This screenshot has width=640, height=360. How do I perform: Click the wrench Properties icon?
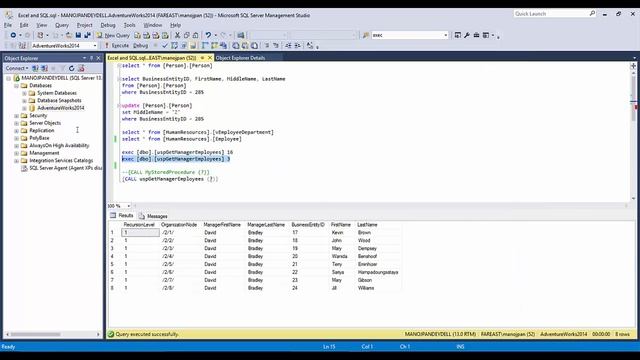[x=467, y=36]
